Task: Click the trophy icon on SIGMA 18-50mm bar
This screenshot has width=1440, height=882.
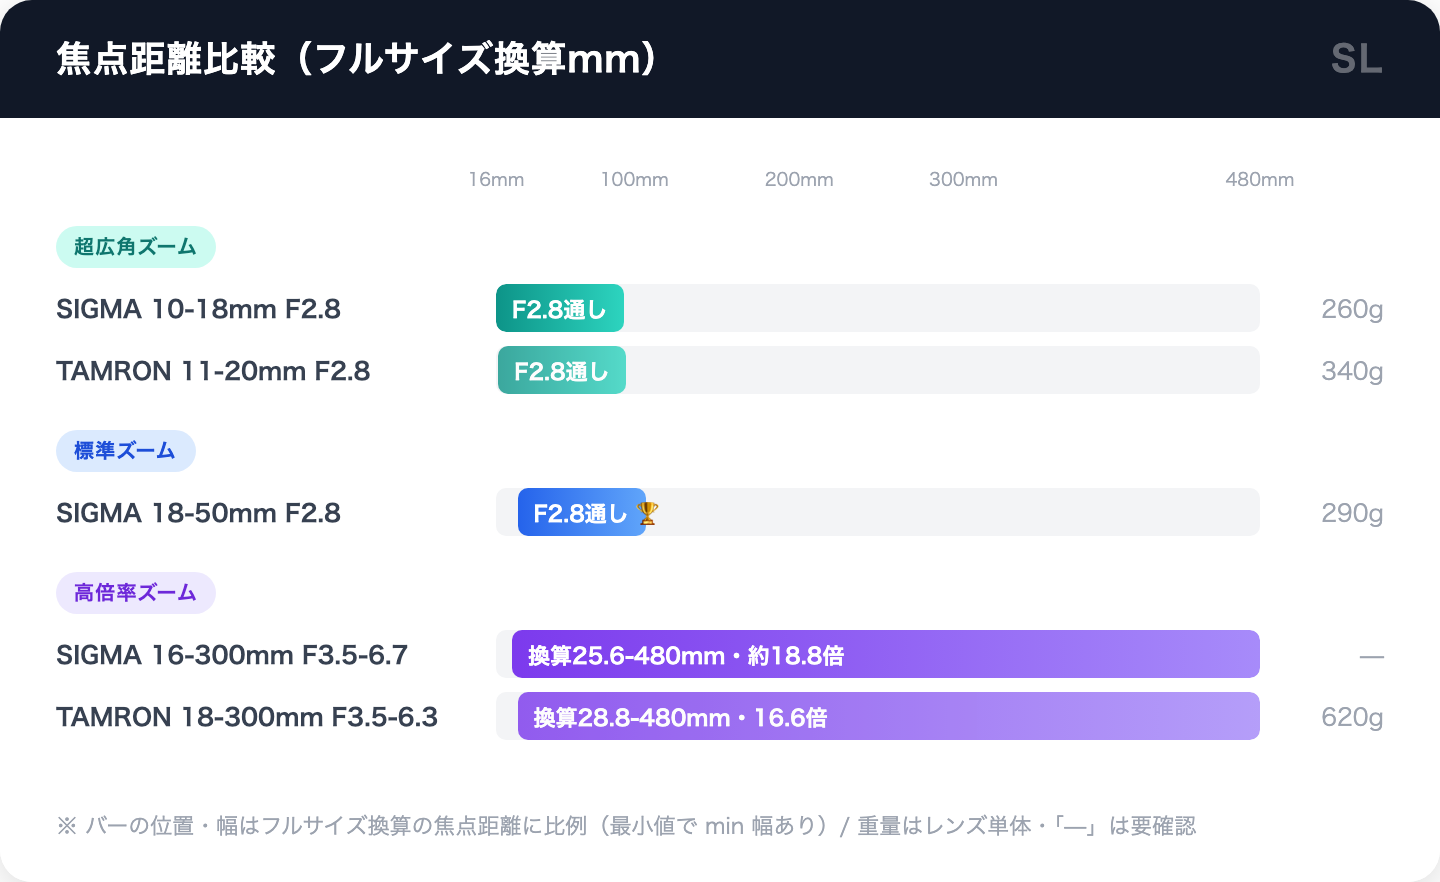Action: pyautogui.click(x=647, y=513)
